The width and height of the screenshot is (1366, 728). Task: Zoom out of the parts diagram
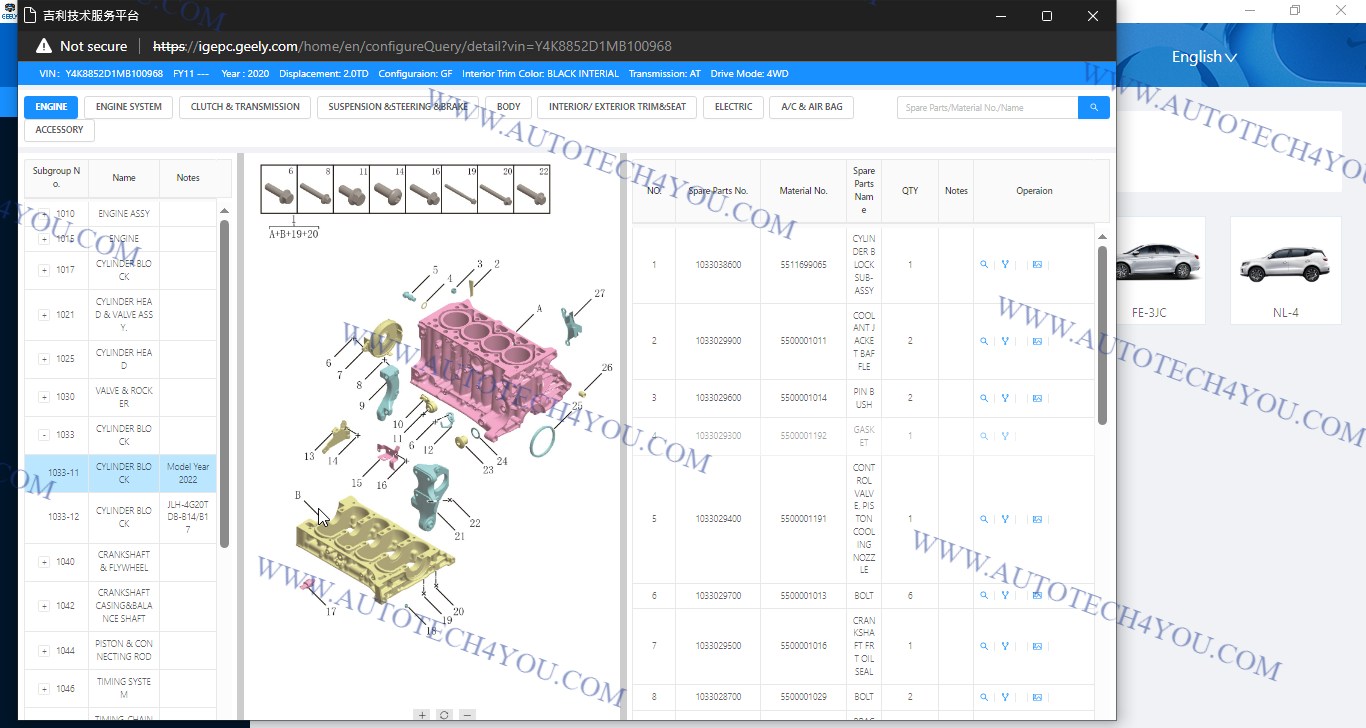[467, 715]
